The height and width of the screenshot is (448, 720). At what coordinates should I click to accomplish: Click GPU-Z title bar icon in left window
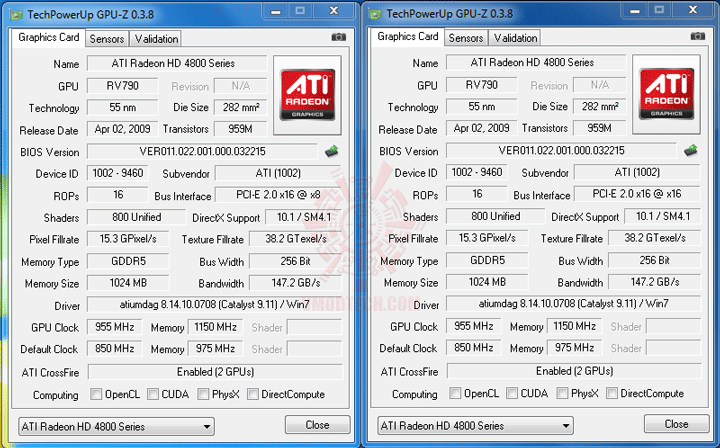[17, 15]
